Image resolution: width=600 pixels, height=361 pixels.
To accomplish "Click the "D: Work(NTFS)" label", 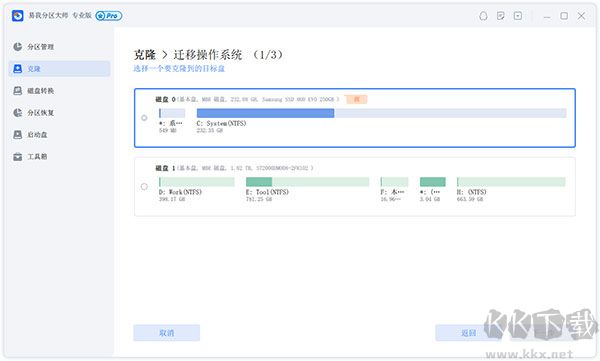I will pyautogui.click(x=180, y=192).
